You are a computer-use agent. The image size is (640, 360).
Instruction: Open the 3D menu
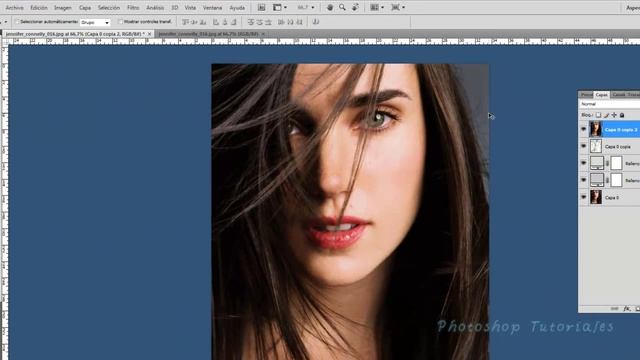click(x=175, y=8)
